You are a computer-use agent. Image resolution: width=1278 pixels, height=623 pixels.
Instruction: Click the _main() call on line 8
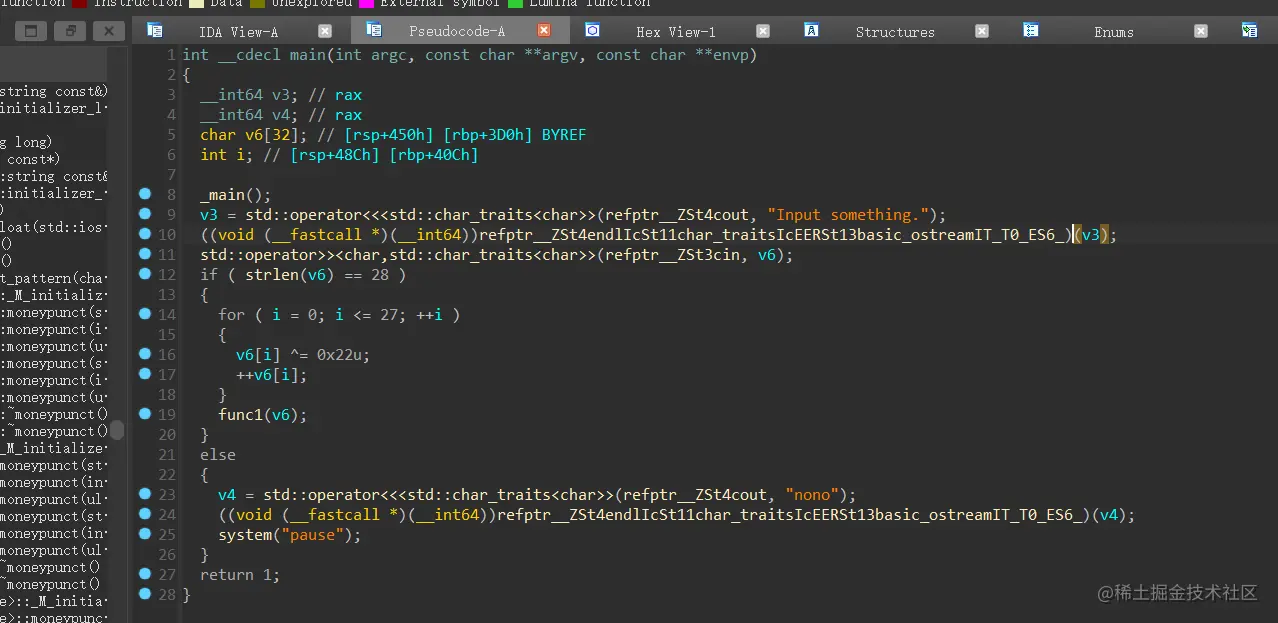tap(235, 194)
